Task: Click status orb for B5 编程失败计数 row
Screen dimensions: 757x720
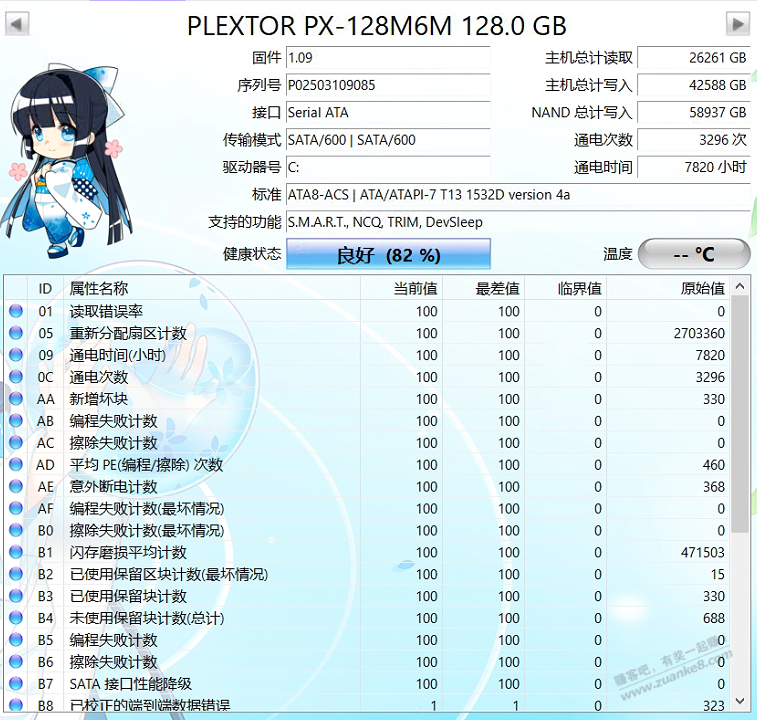Action: pos(16,639)
